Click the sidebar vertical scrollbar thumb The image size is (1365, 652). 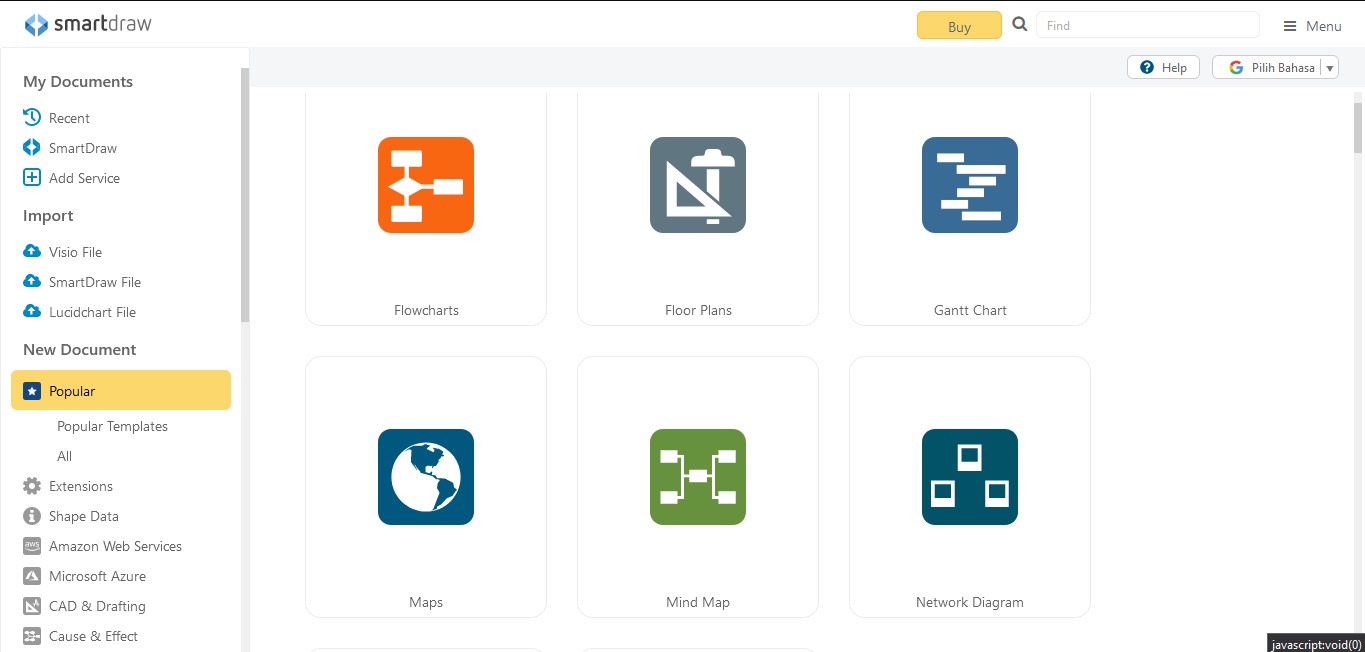tap(245, 195)
